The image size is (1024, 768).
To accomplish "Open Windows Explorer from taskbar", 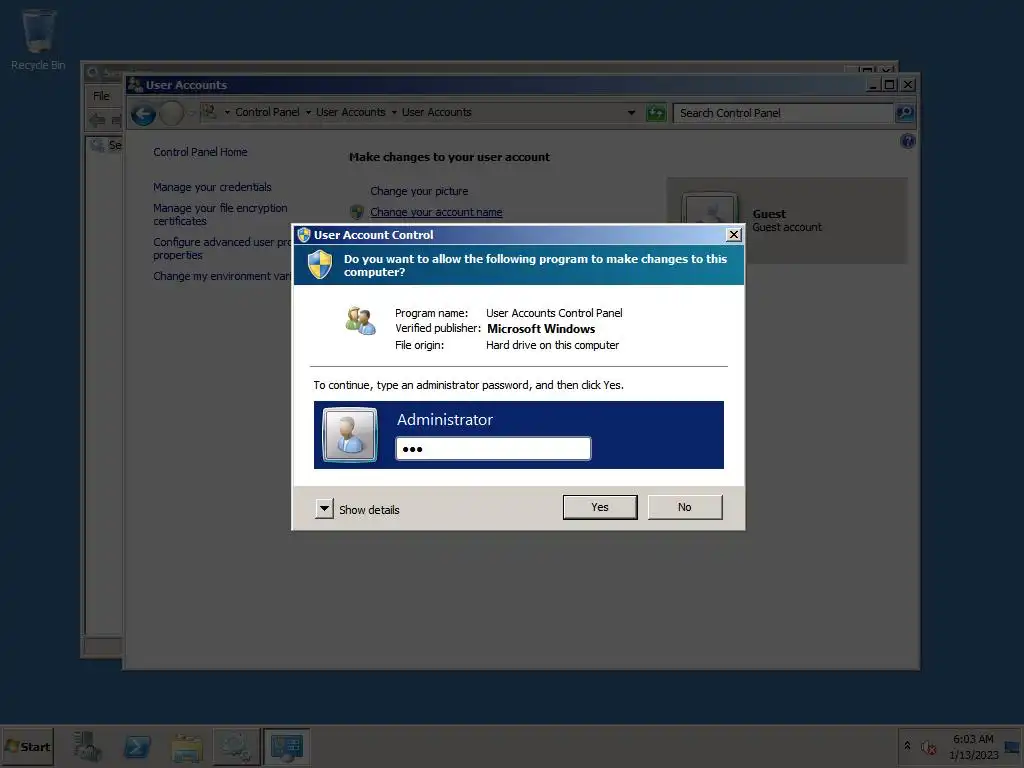I will tap(187, 747).
